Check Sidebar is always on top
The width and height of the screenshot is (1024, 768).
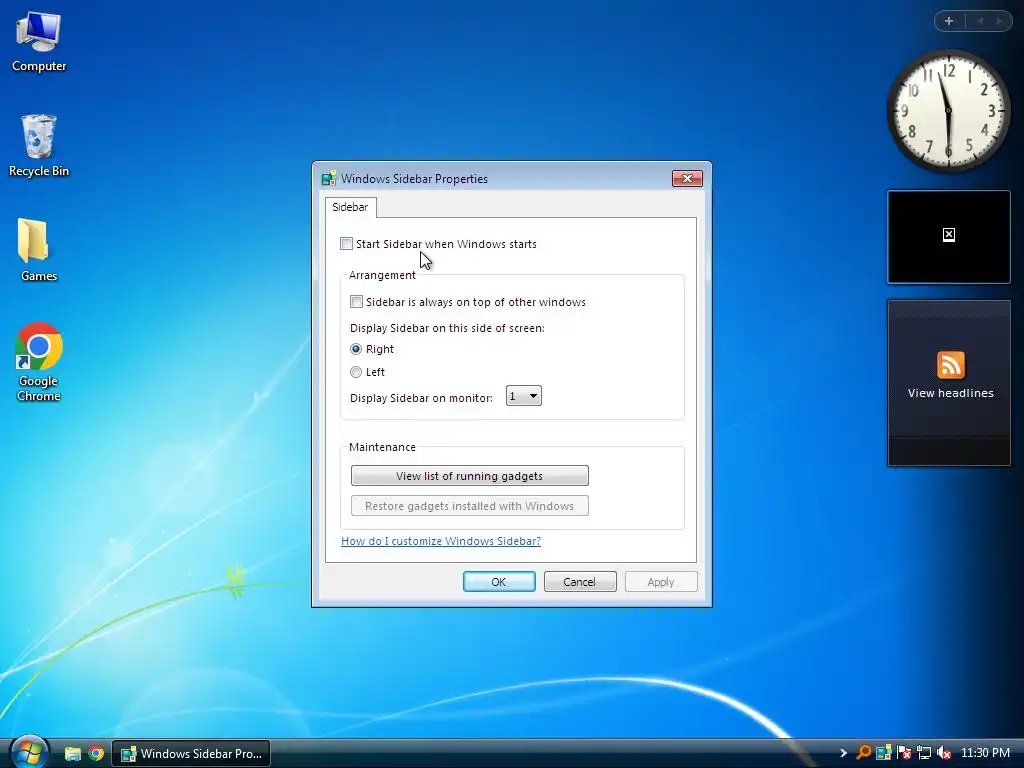coord(357,302)
